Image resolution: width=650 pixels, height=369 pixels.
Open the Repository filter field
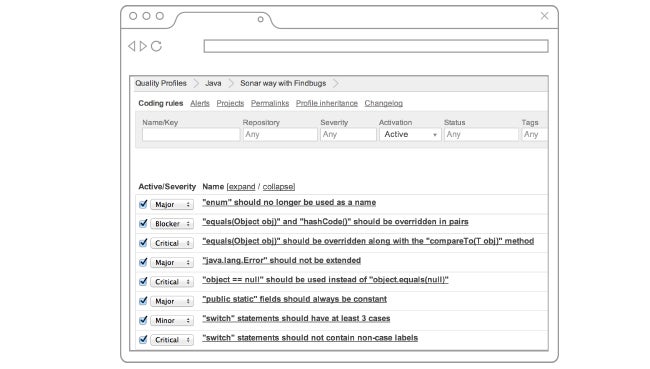pyautogui.click(x=280, y=134)
